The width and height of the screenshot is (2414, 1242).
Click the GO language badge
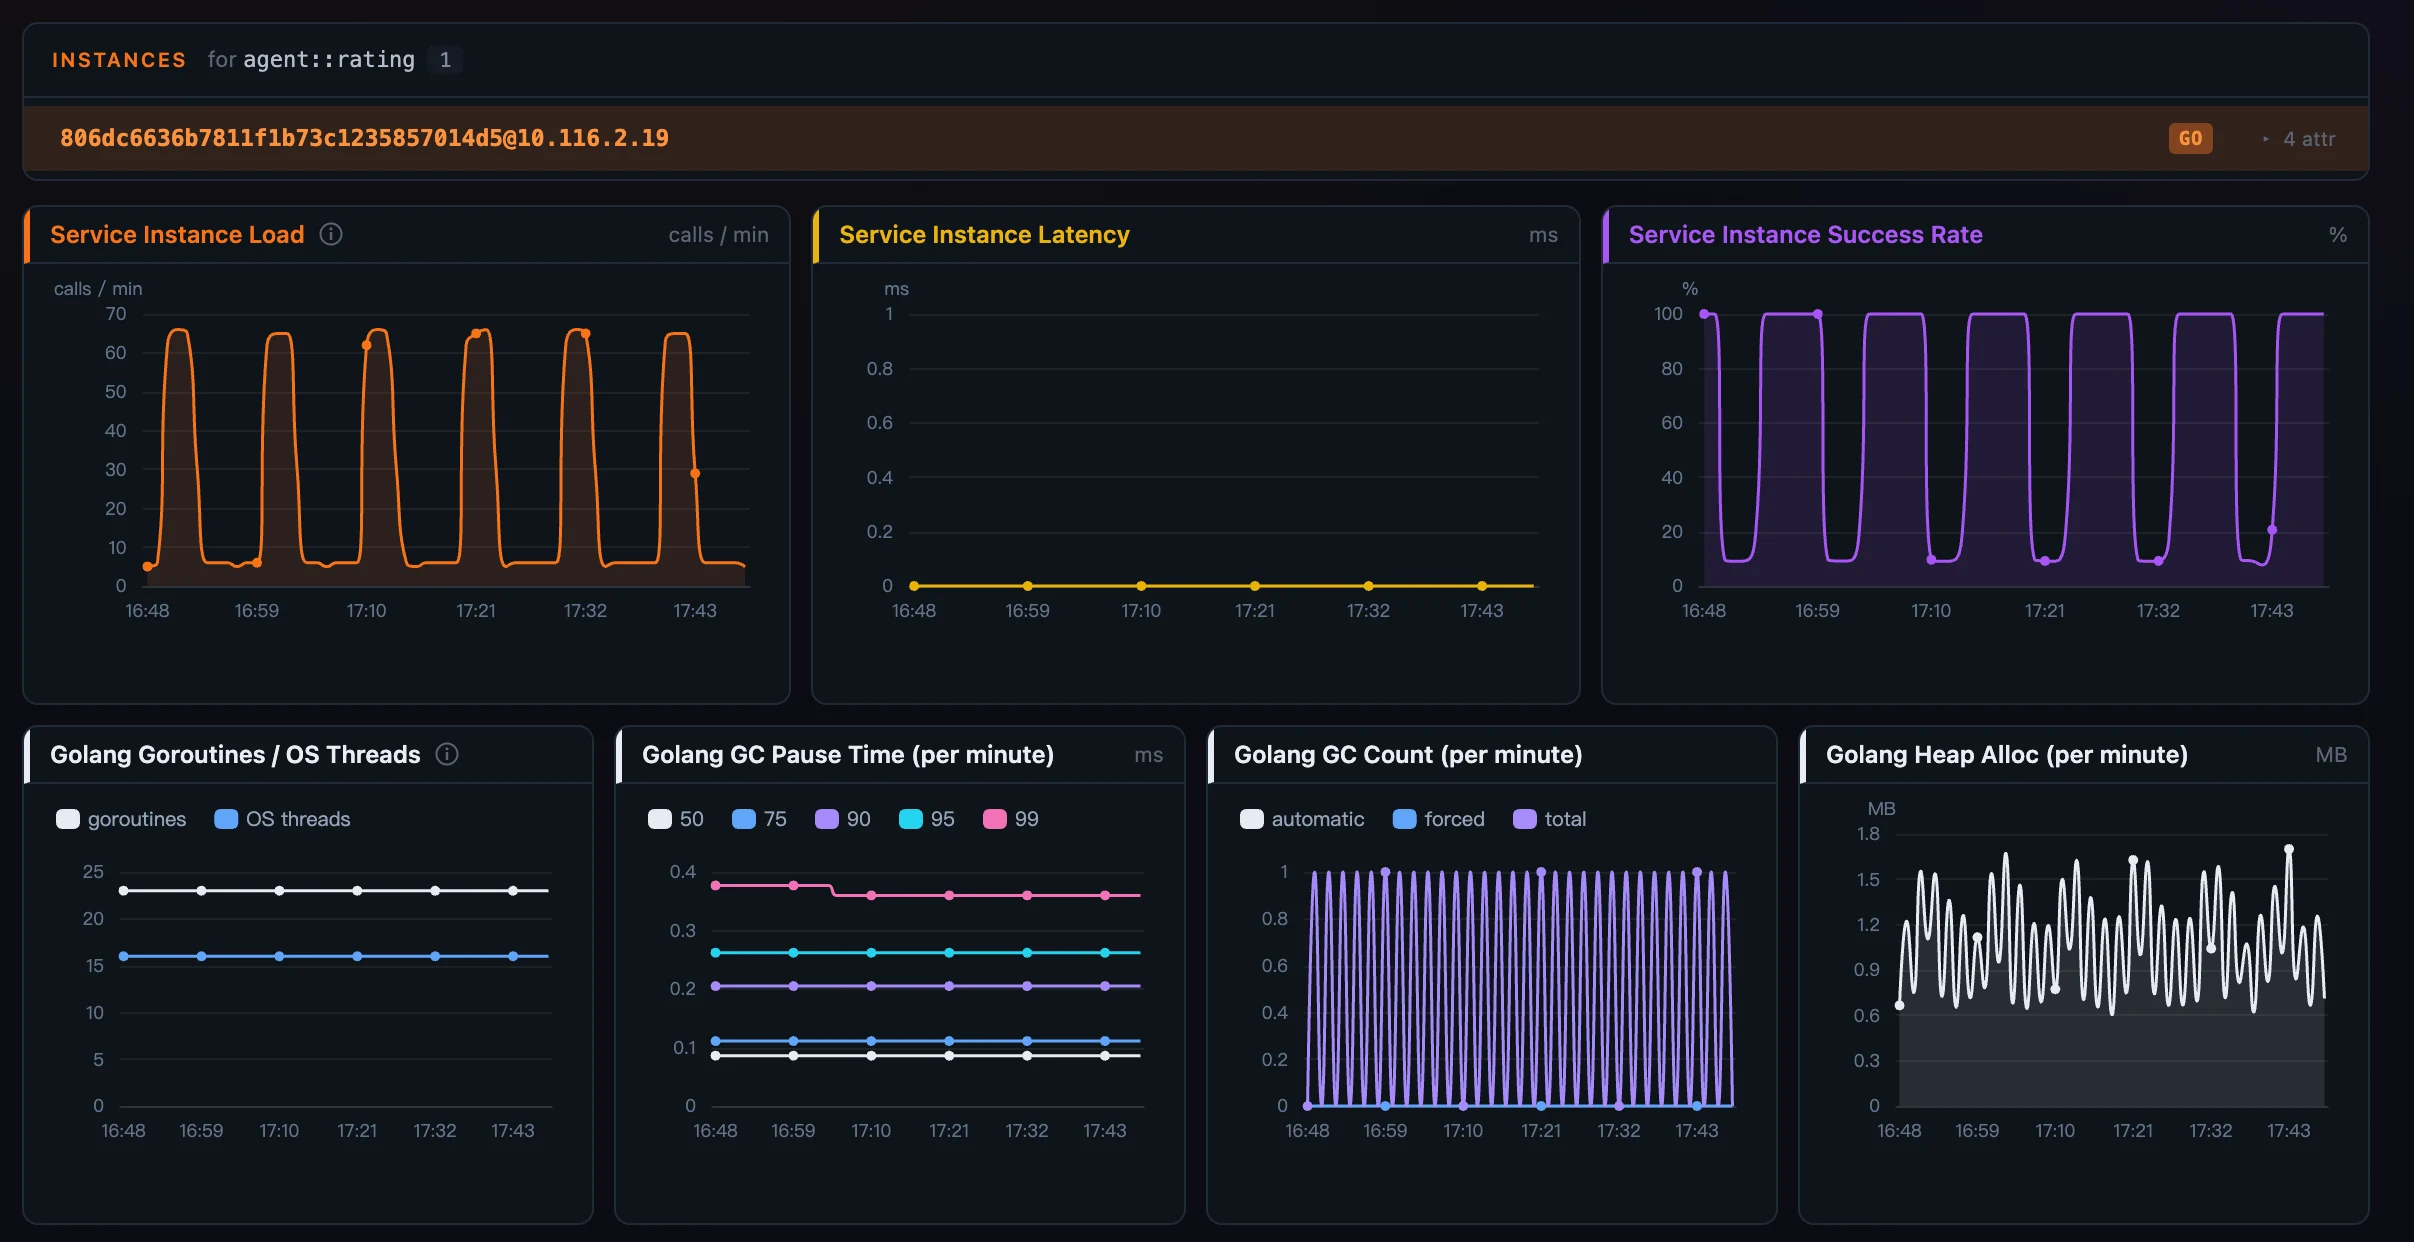tap(2190, 139)
